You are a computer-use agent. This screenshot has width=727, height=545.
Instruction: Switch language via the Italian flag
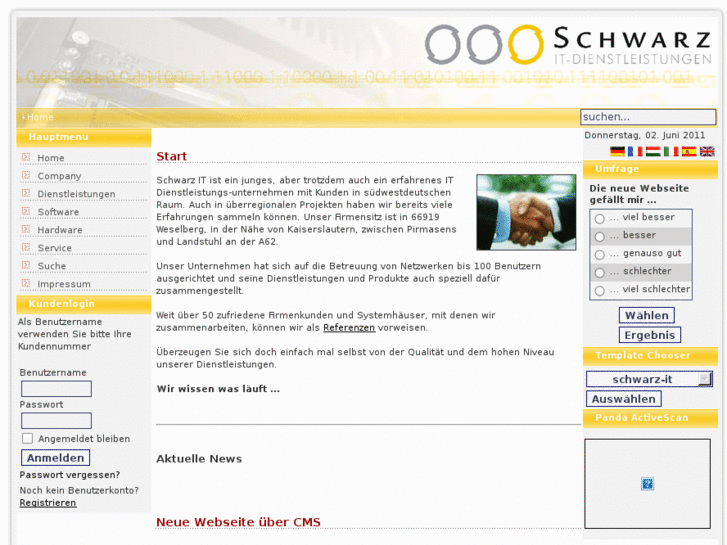click(x=671, y=151)
